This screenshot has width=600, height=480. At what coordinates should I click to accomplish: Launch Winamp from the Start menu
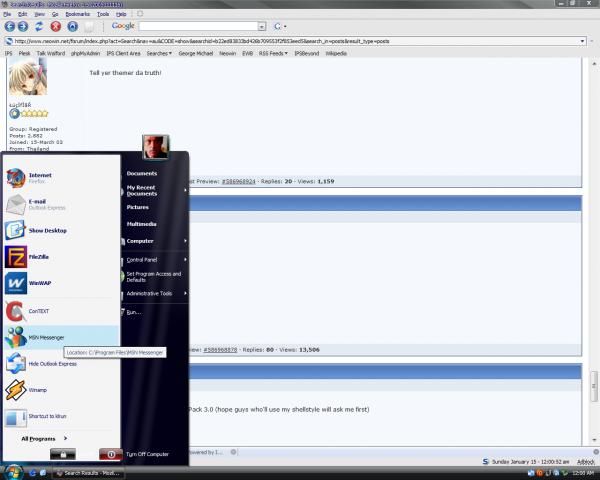(x=61, y=390)
